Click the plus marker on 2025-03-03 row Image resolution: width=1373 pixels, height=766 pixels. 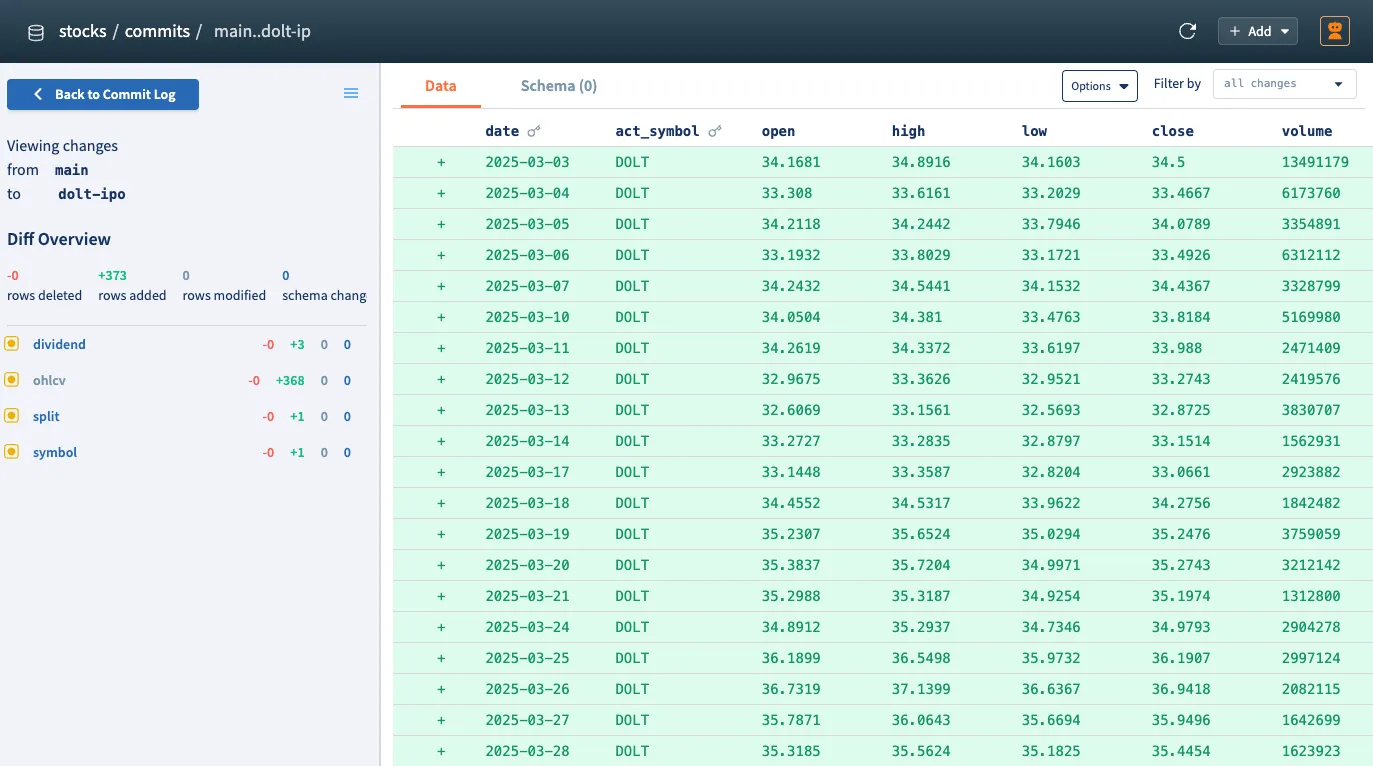tap(441, 162)
